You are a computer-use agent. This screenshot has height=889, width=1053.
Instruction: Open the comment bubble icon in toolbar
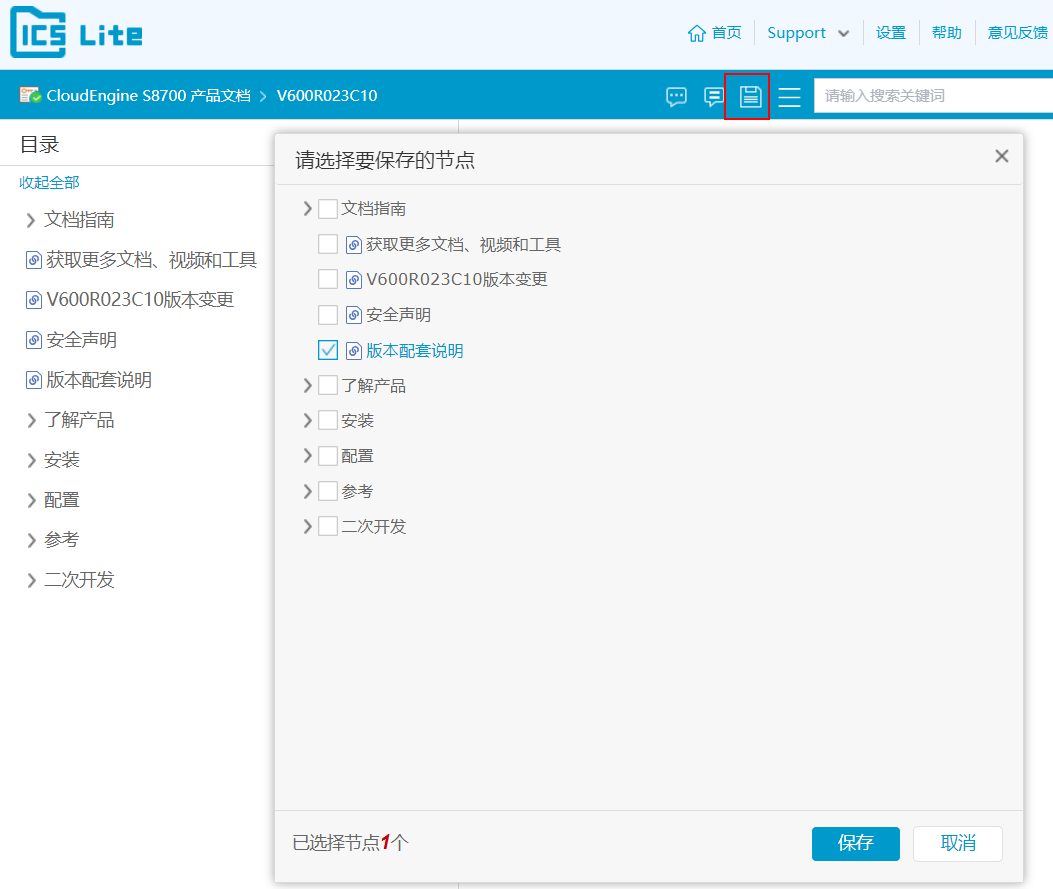point(676,96)
